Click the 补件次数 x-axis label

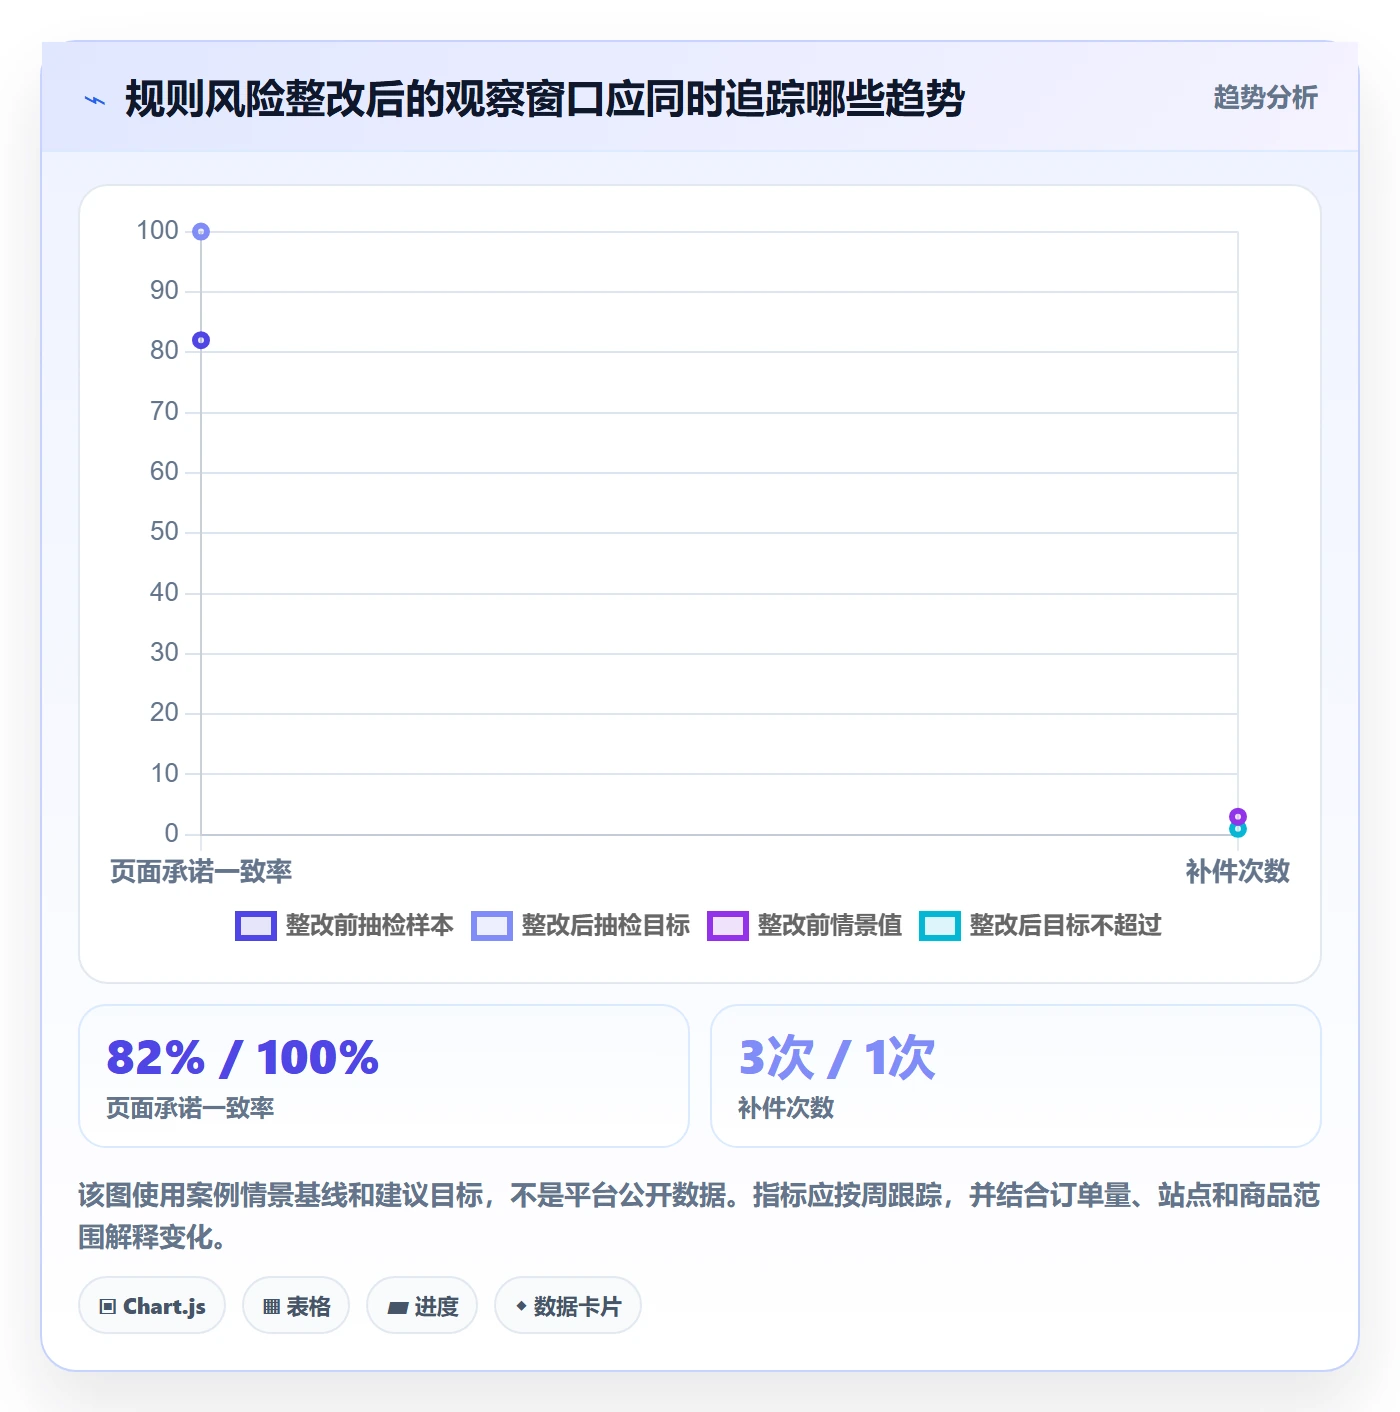click(1238, 872)
